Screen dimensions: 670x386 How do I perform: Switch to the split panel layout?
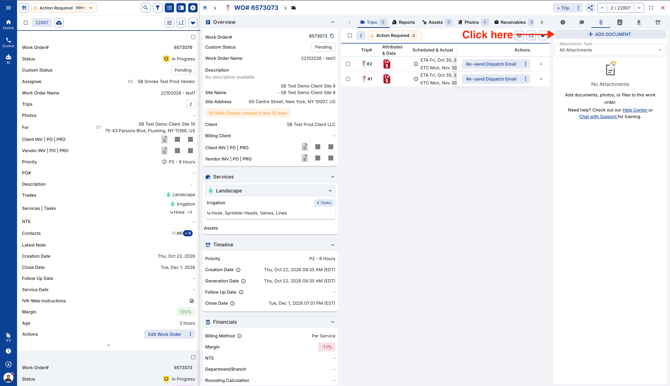[x=181, y=8]
